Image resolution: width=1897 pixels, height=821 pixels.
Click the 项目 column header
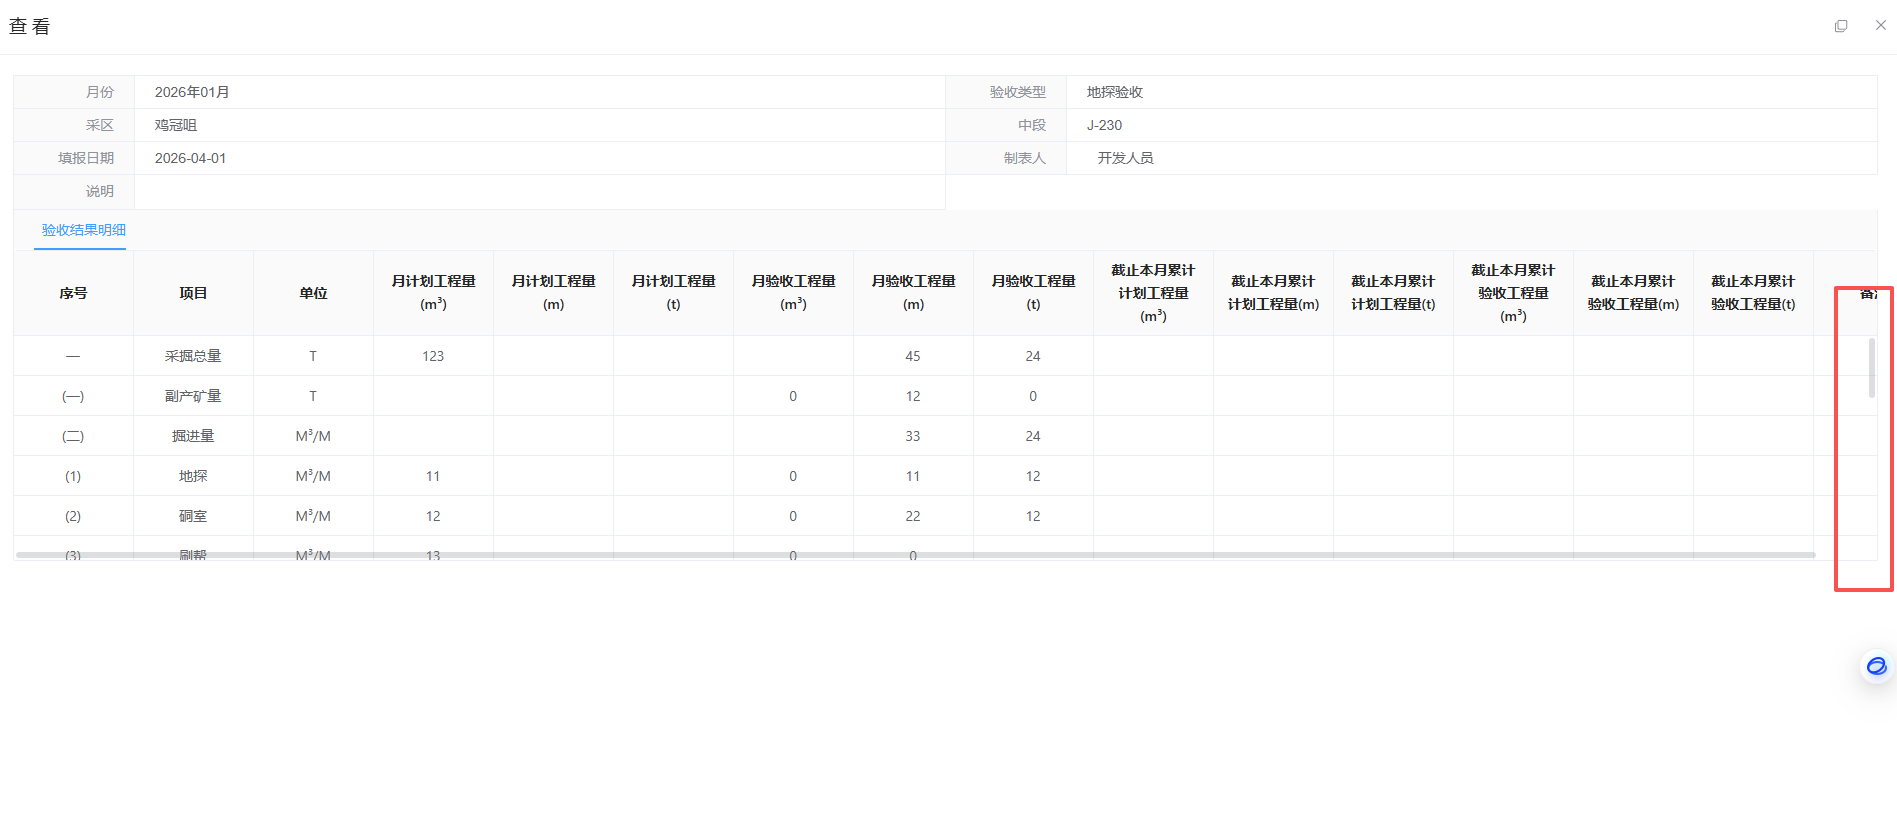tap(193, 293)
